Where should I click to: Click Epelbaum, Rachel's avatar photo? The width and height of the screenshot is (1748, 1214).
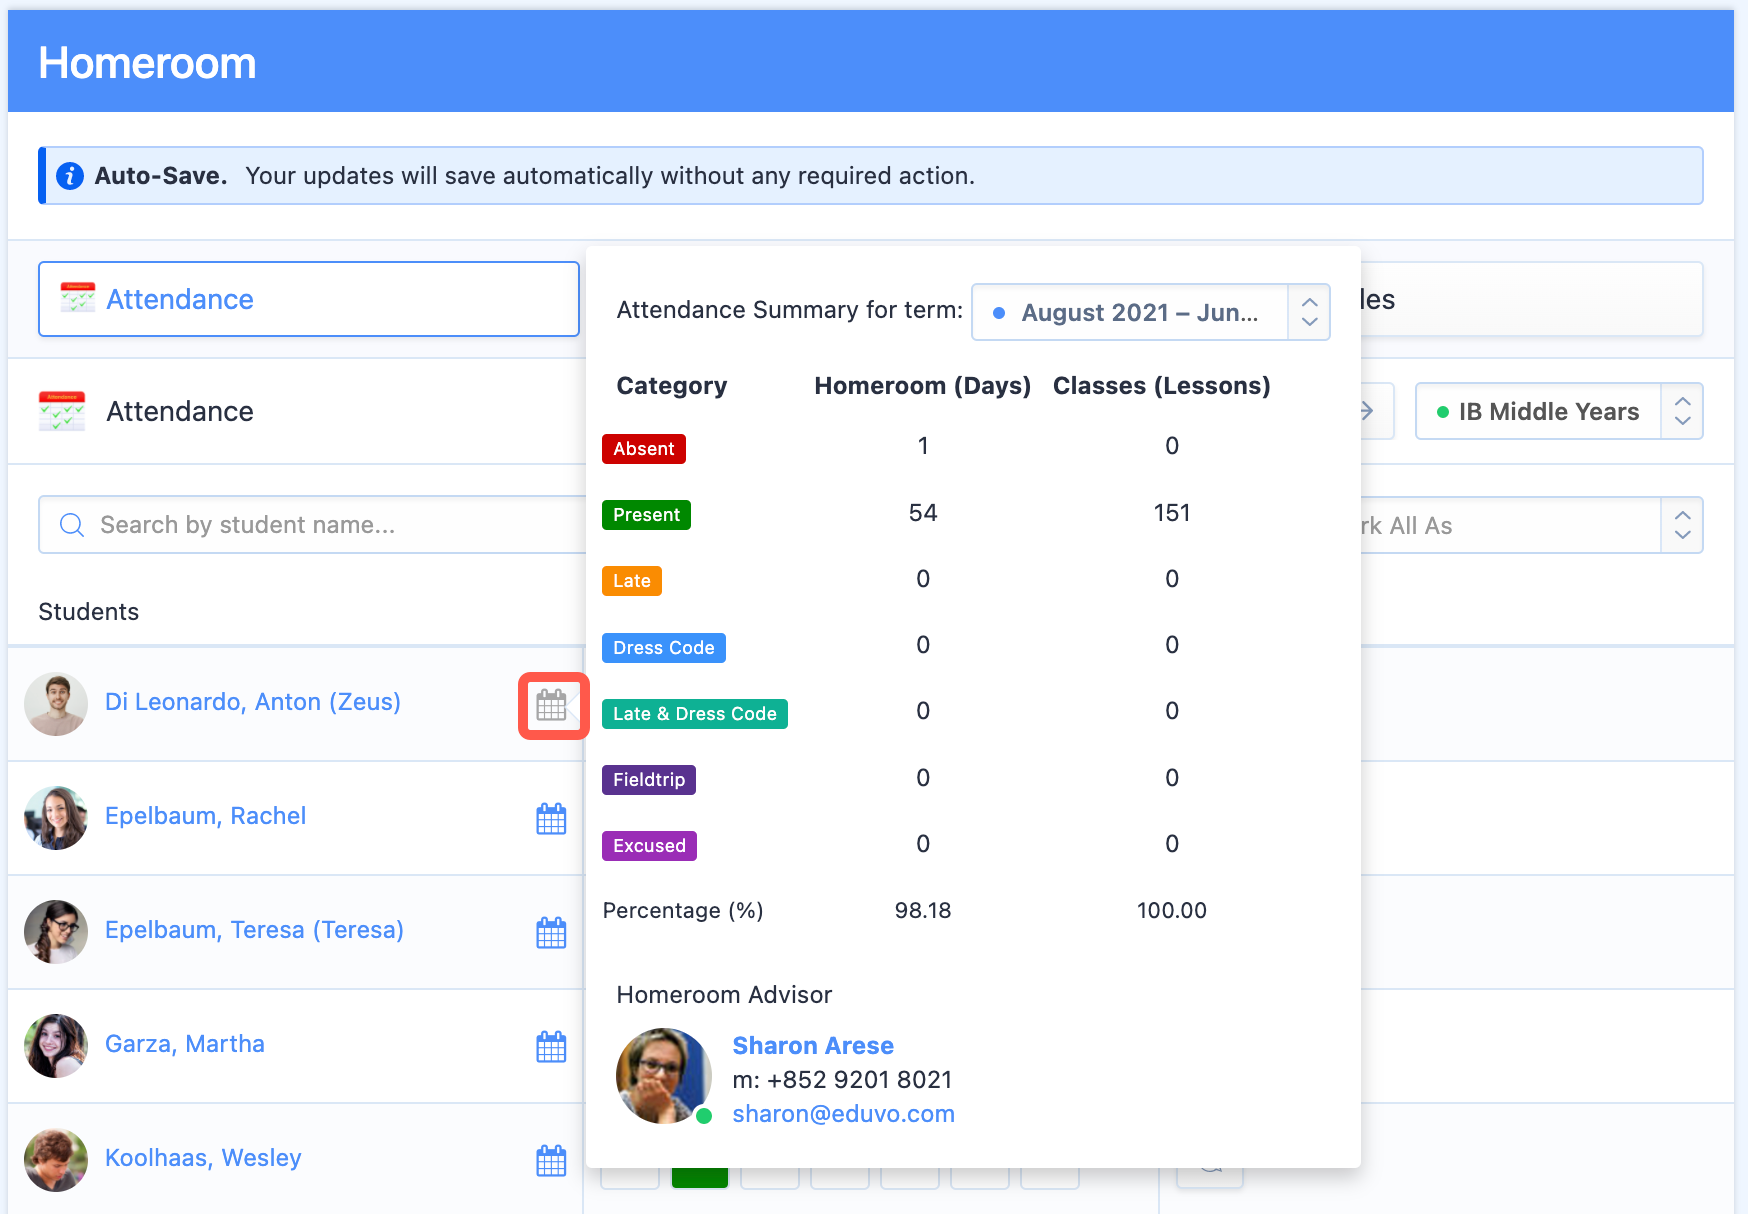56,817
